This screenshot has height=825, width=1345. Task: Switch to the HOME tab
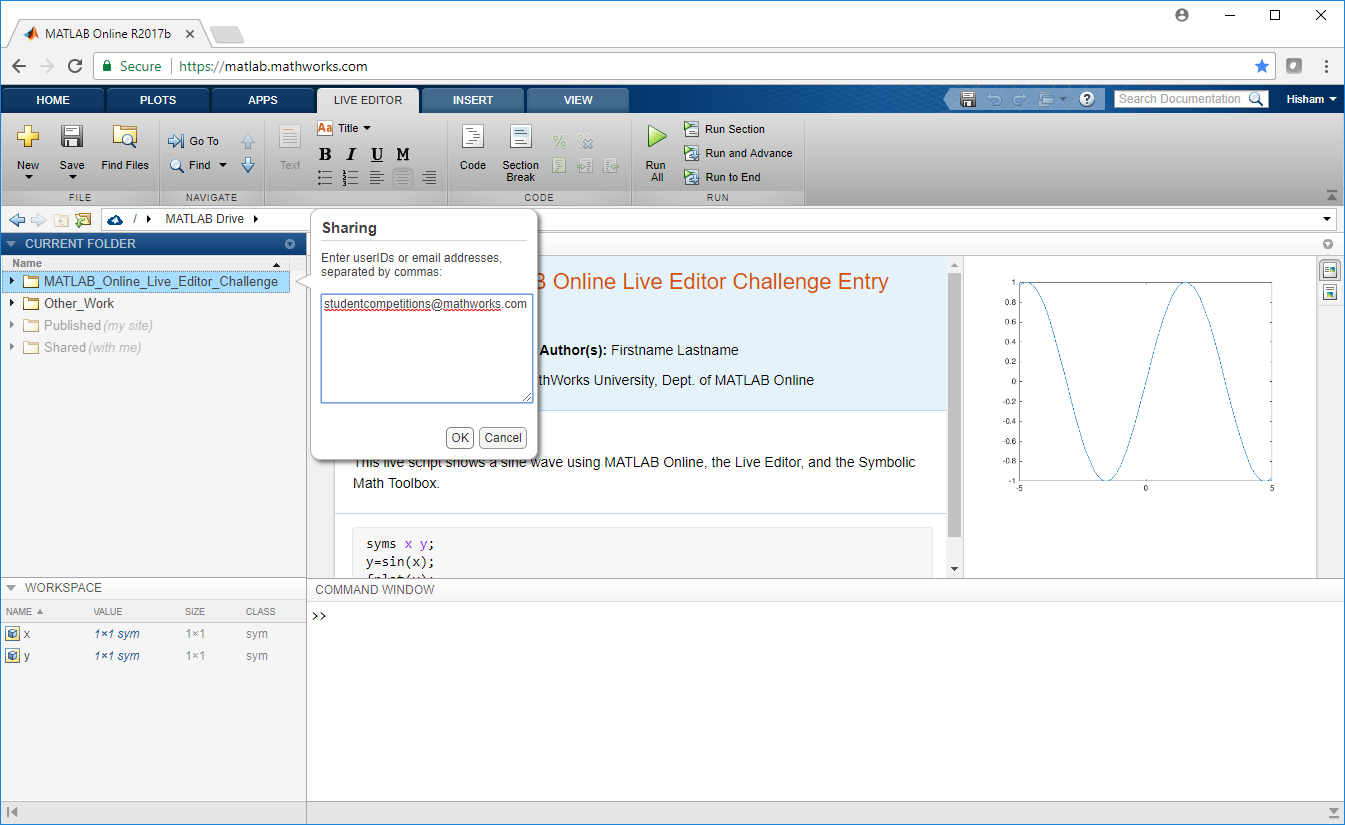[x=53, y=100]
